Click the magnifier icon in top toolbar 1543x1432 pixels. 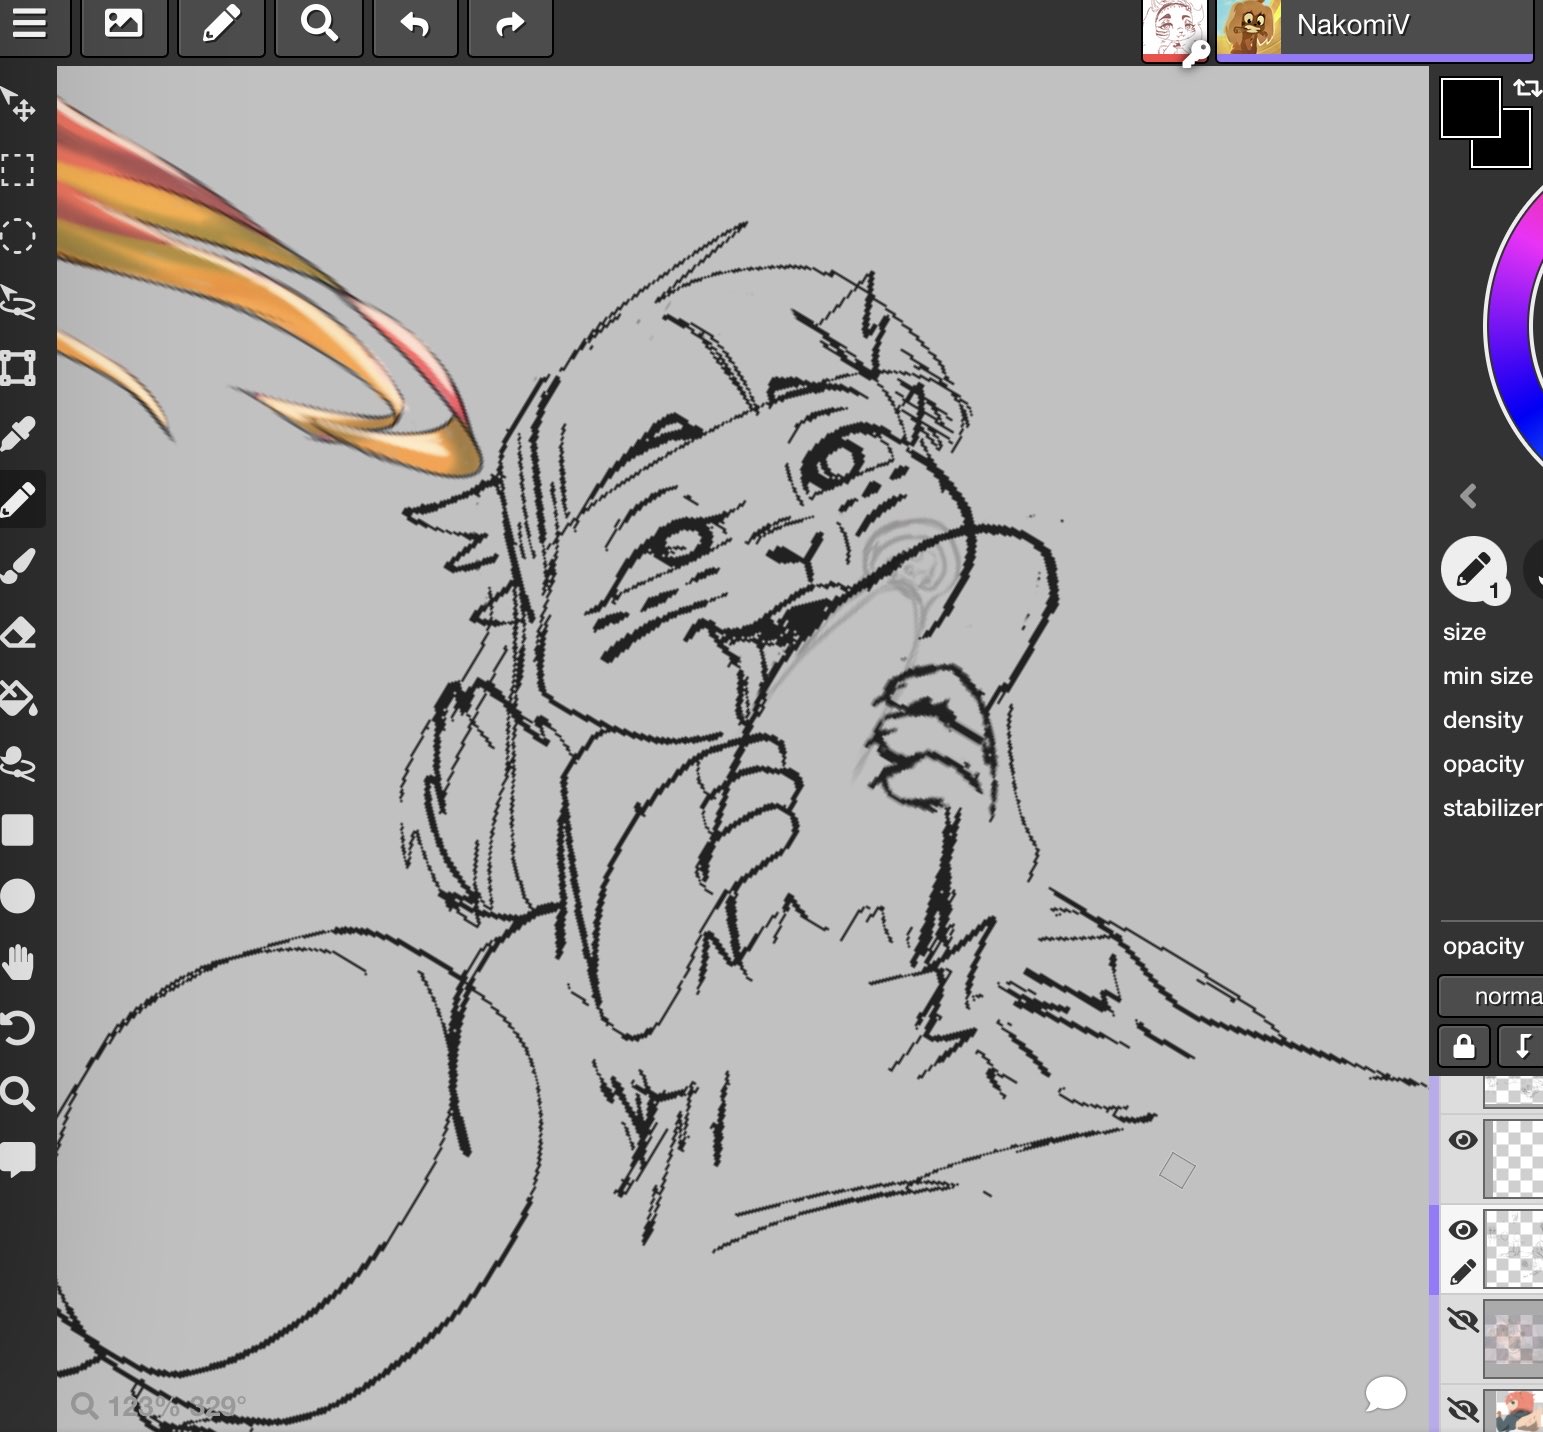(x=318, y=23)
